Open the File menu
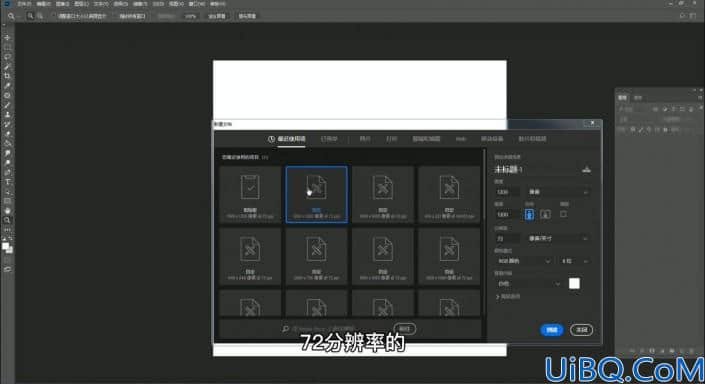705x384 pixels. [x=24, y=4]
